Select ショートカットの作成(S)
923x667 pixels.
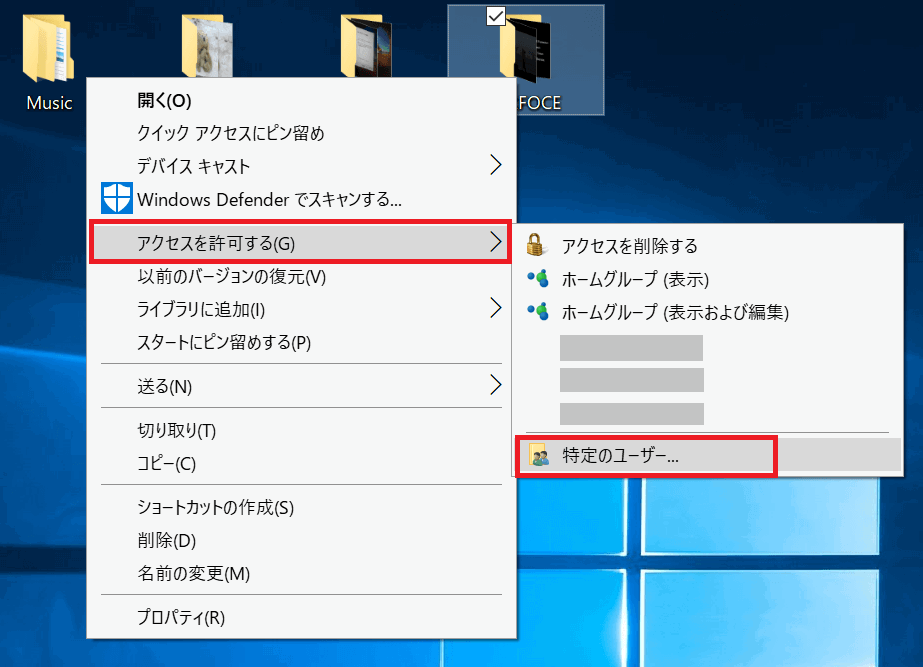[x=301, y=507]
